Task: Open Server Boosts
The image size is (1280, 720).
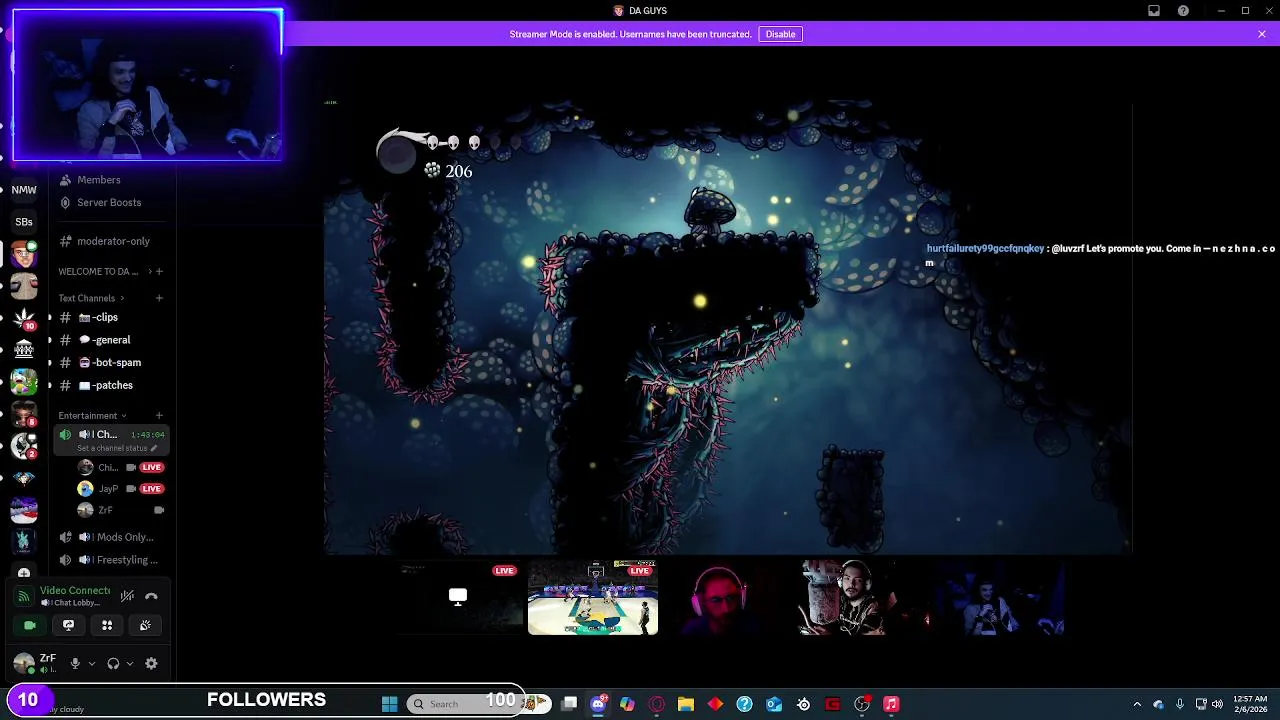Action: click(x=111, y=202)
